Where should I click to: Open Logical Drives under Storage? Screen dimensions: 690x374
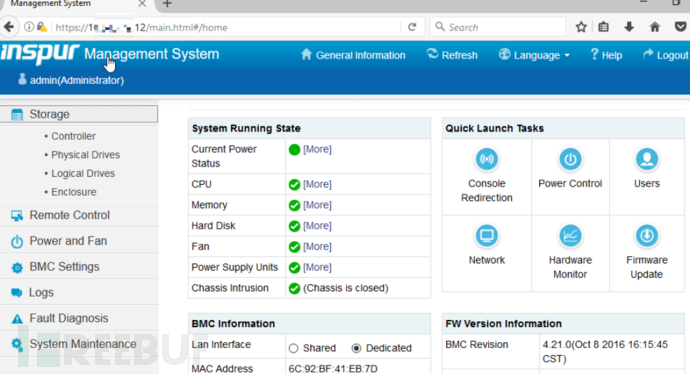(x=83, y=173)
